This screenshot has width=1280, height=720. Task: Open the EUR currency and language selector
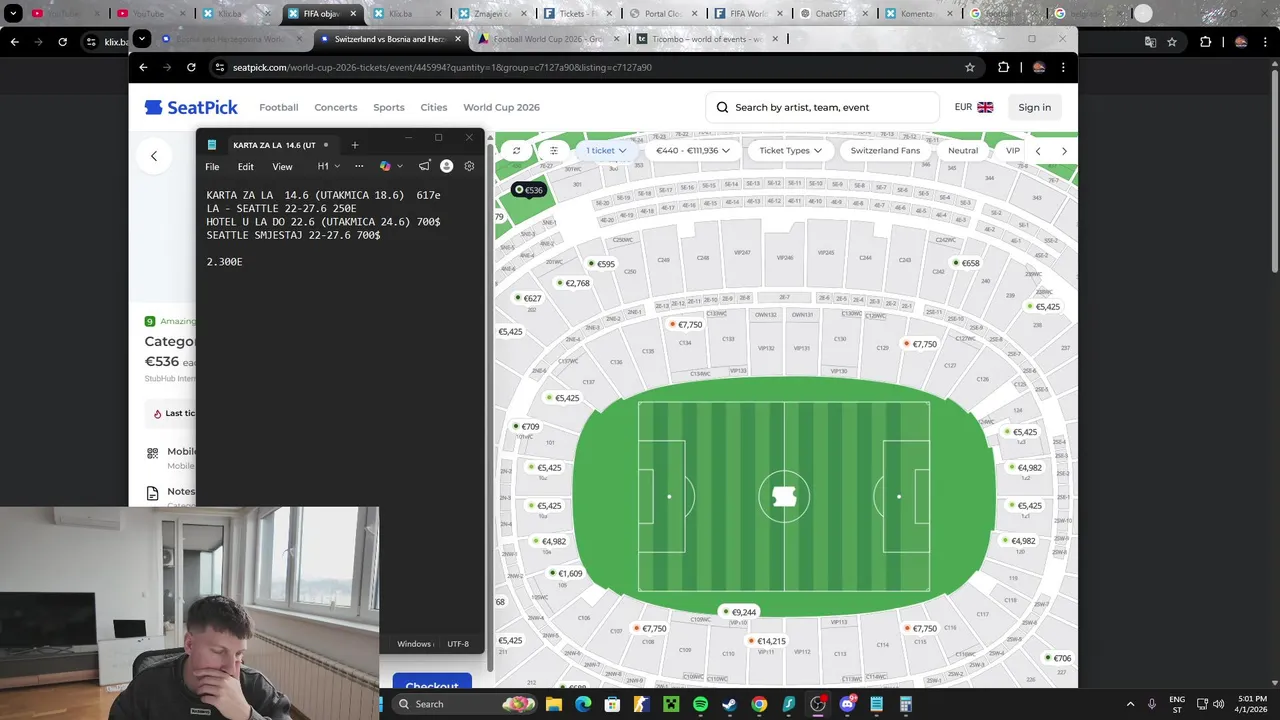click(x=973, y=107)
